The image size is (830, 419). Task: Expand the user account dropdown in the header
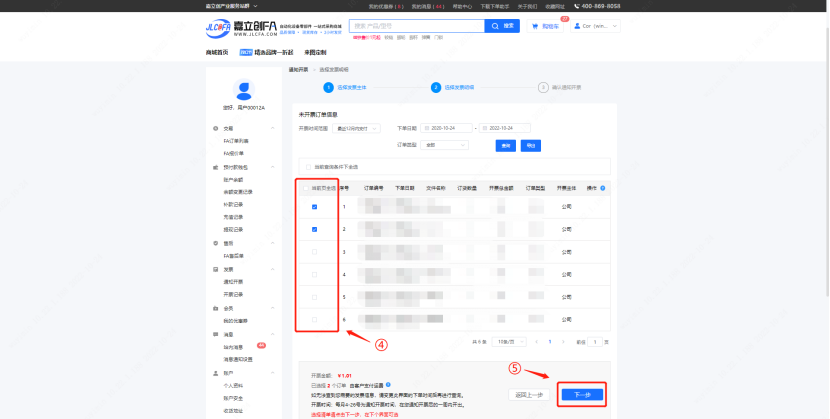tap(600, 27)
